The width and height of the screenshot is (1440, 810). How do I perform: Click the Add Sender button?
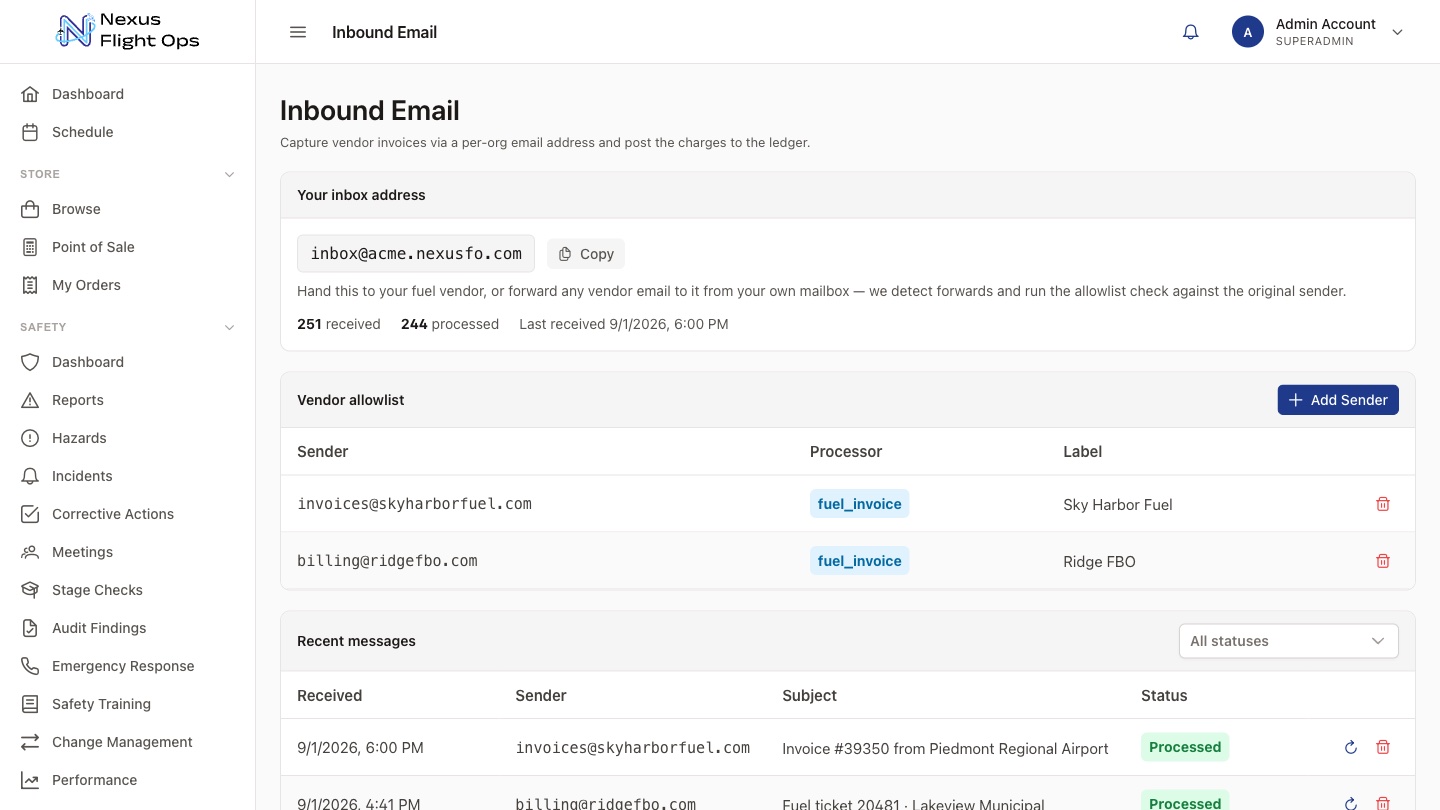[1338, 400]
